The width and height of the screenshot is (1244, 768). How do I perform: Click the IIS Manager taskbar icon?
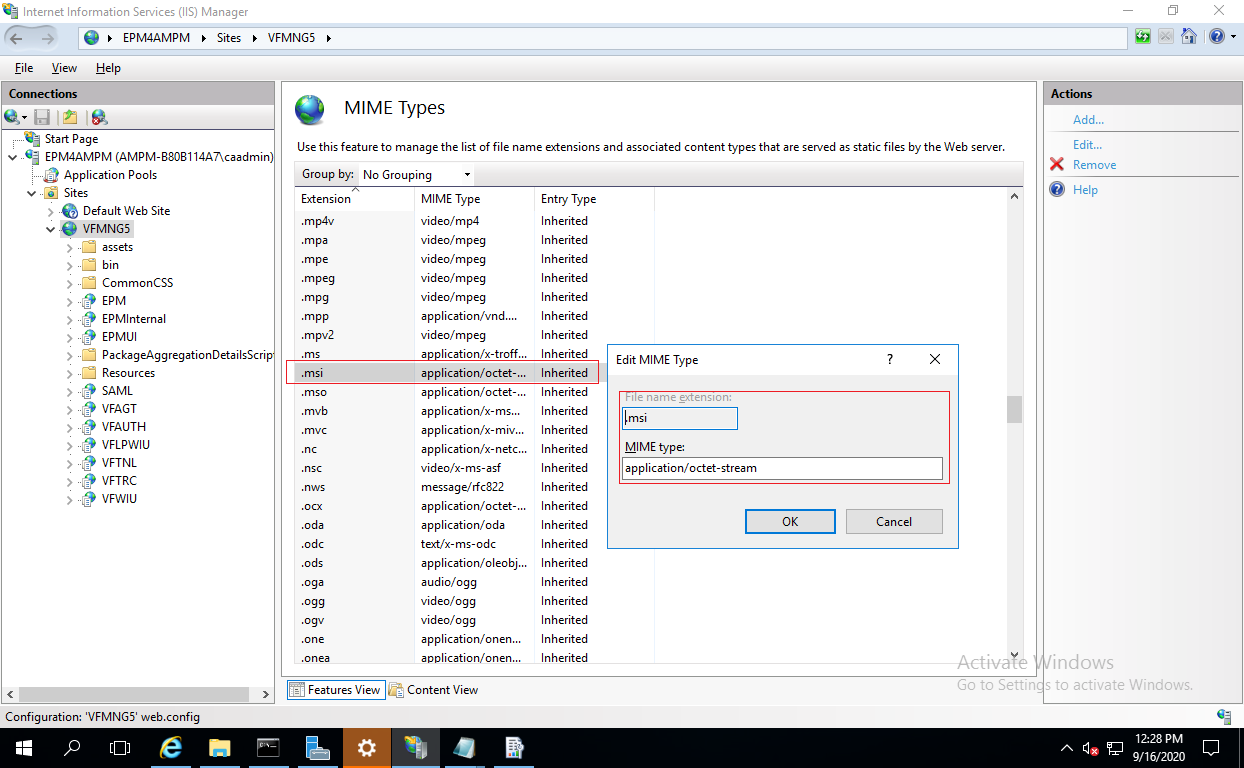tap(416, 747)
